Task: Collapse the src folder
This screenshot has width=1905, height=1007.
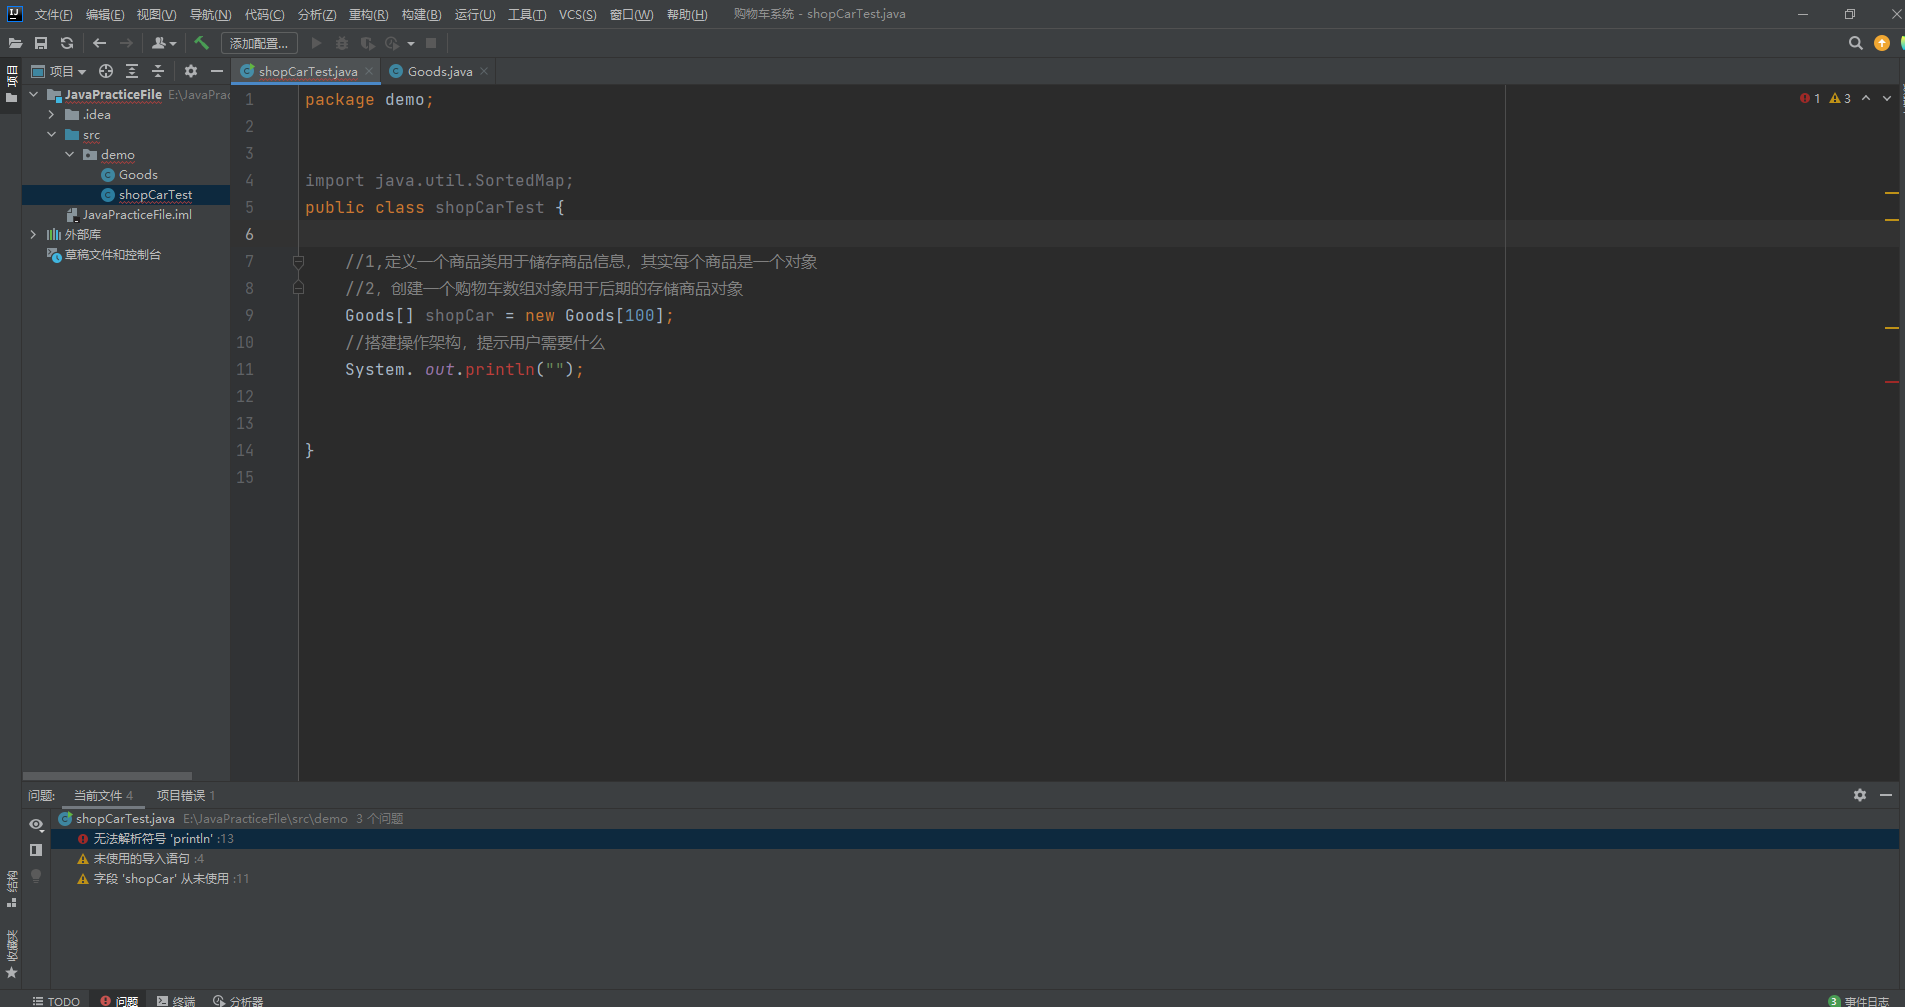Action: pyautogui.click(x=52, y=135)
